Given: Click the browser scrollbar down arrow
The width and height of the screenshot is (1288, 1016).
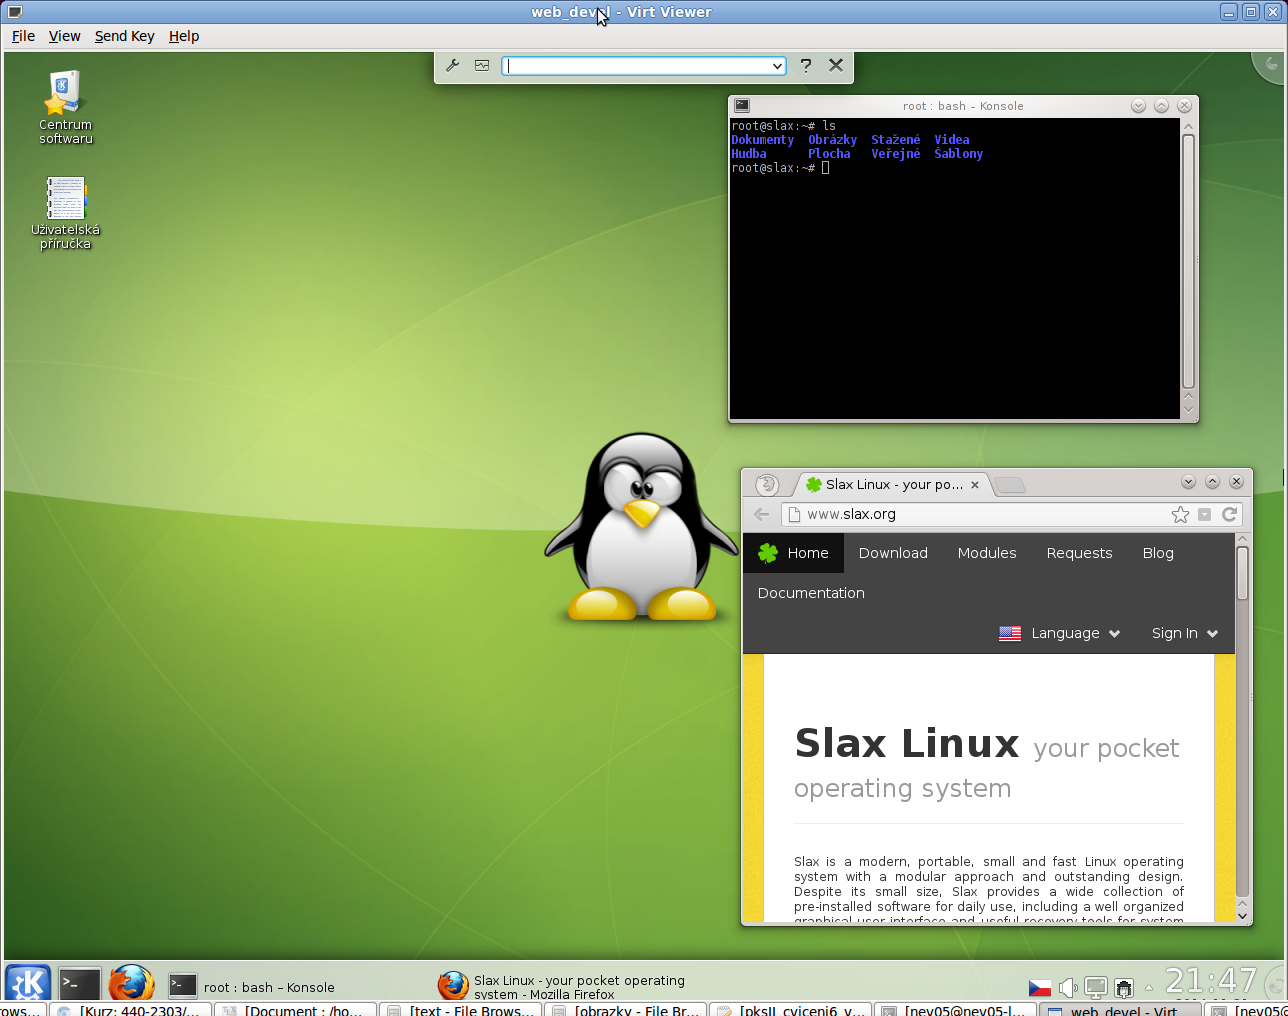Looking at the screenshot, I should tap(1243, 914).
